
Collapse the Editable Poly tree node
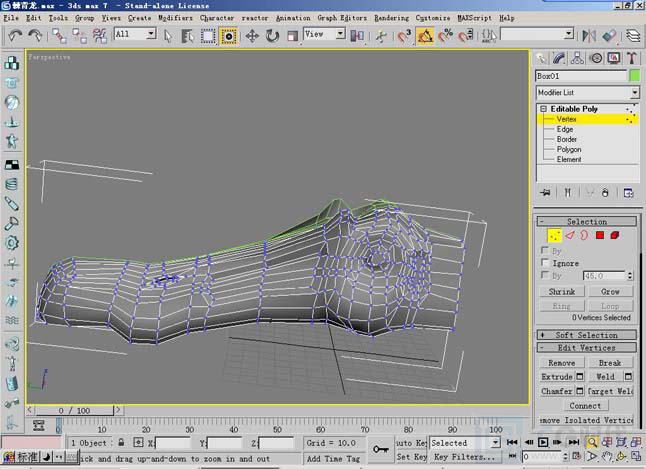(x=543, y=109)
